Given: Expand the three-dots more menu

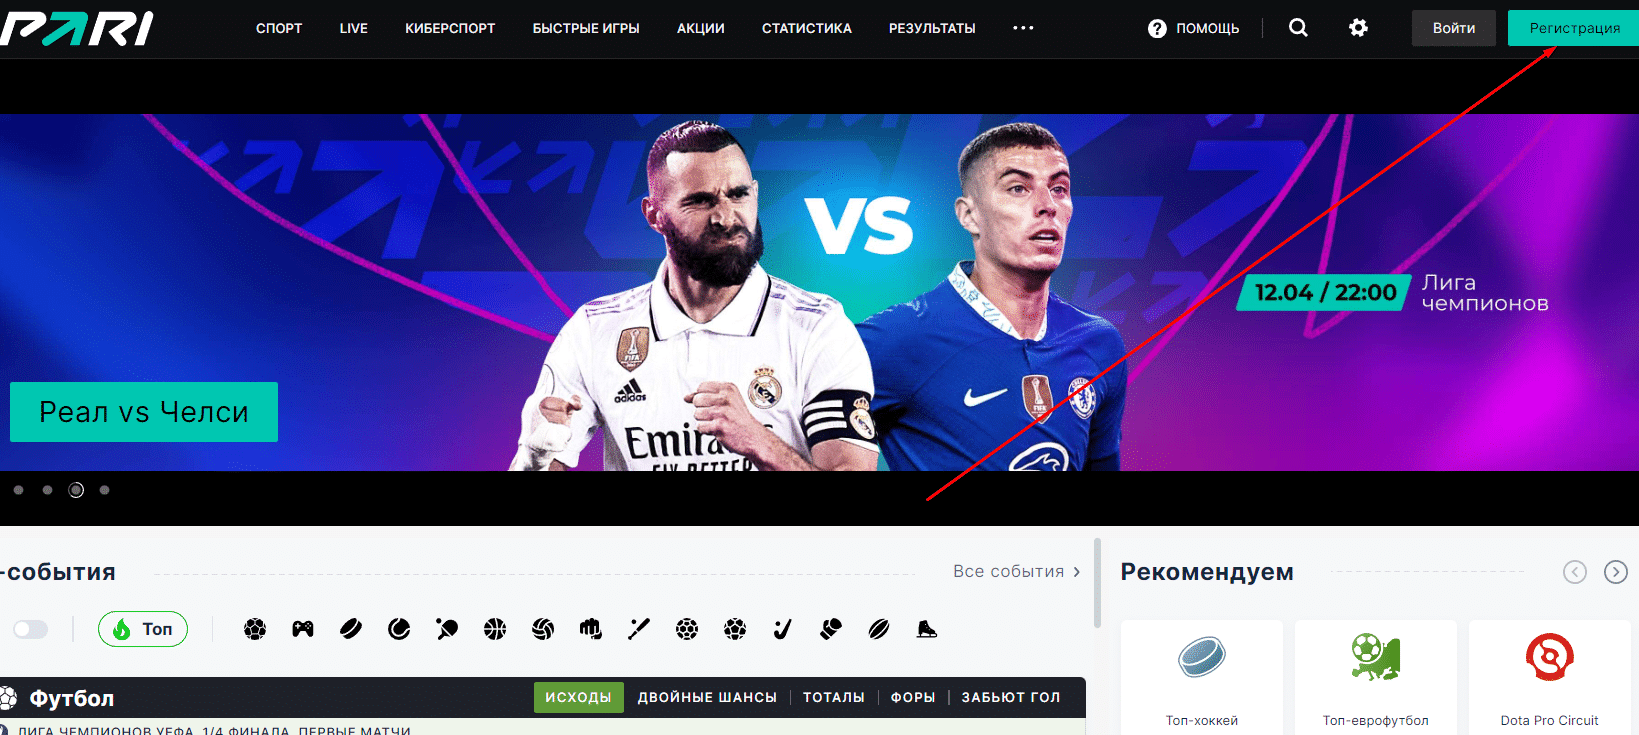Looking at the screenshot, I should pos(1023,28).
